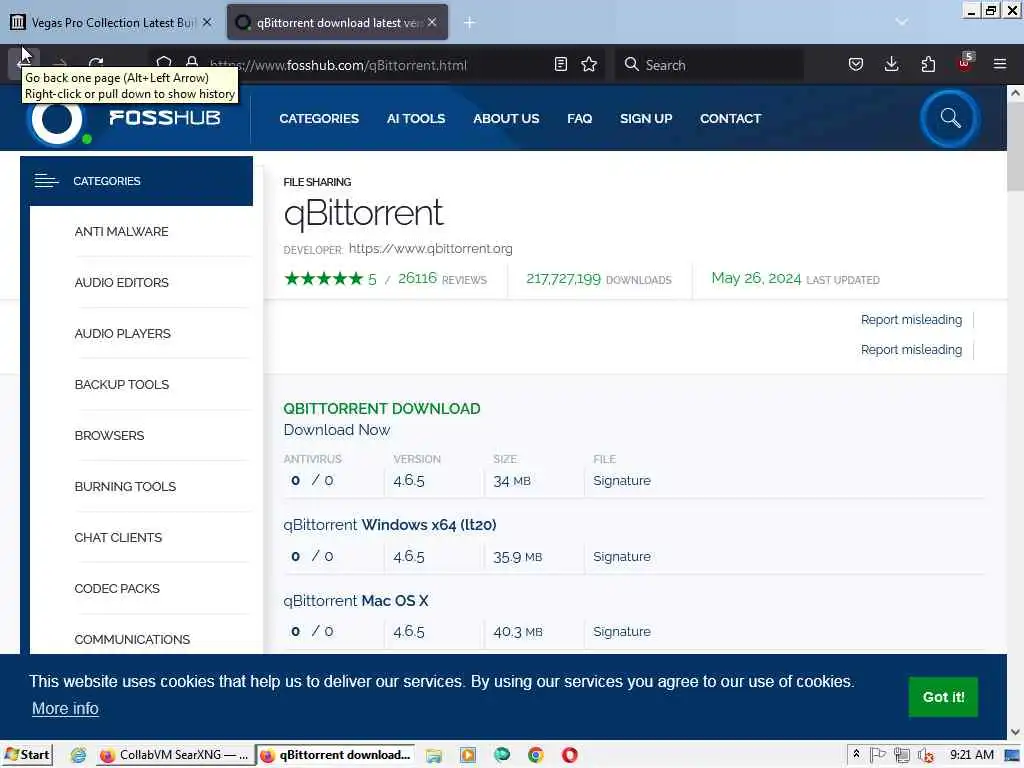Click the uBlock extension icon with badge
The image size is (1024, 768).
click(x=965, y=63)
